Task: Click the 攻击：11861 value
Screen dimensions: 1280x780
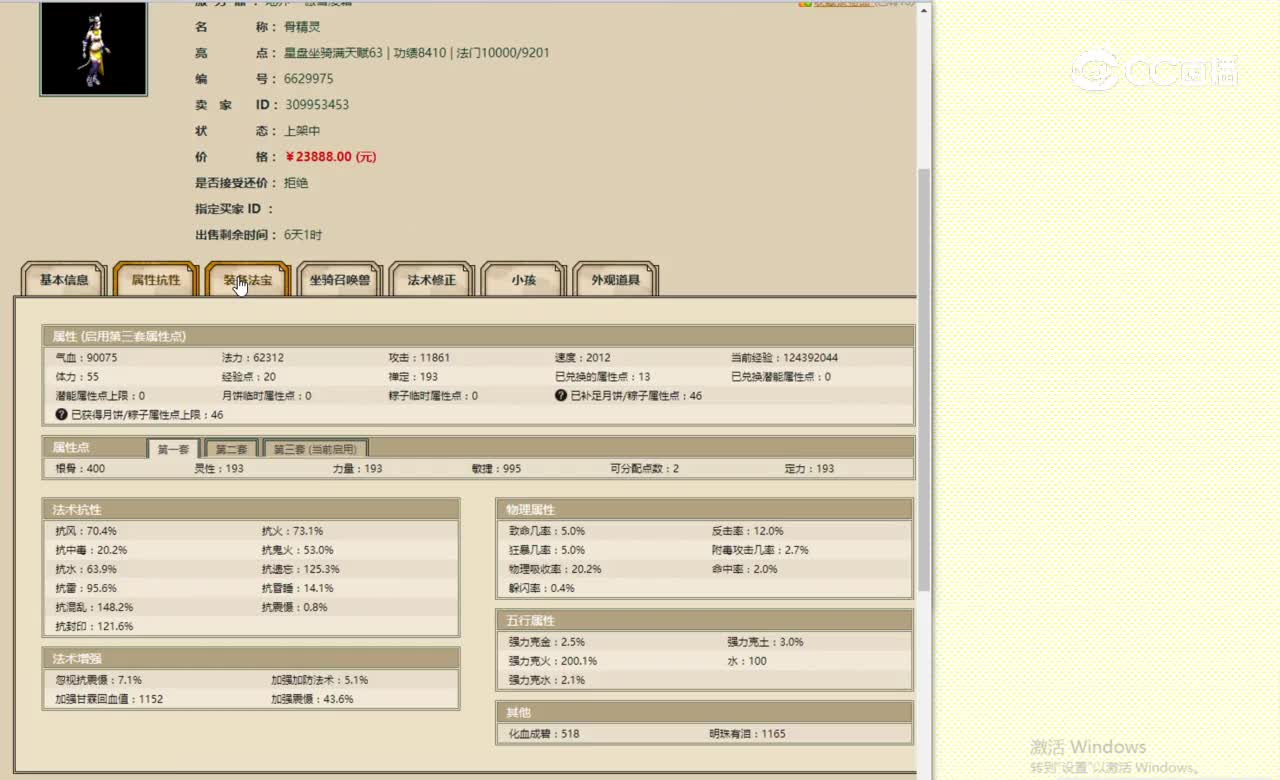Action: coord(420,358)
